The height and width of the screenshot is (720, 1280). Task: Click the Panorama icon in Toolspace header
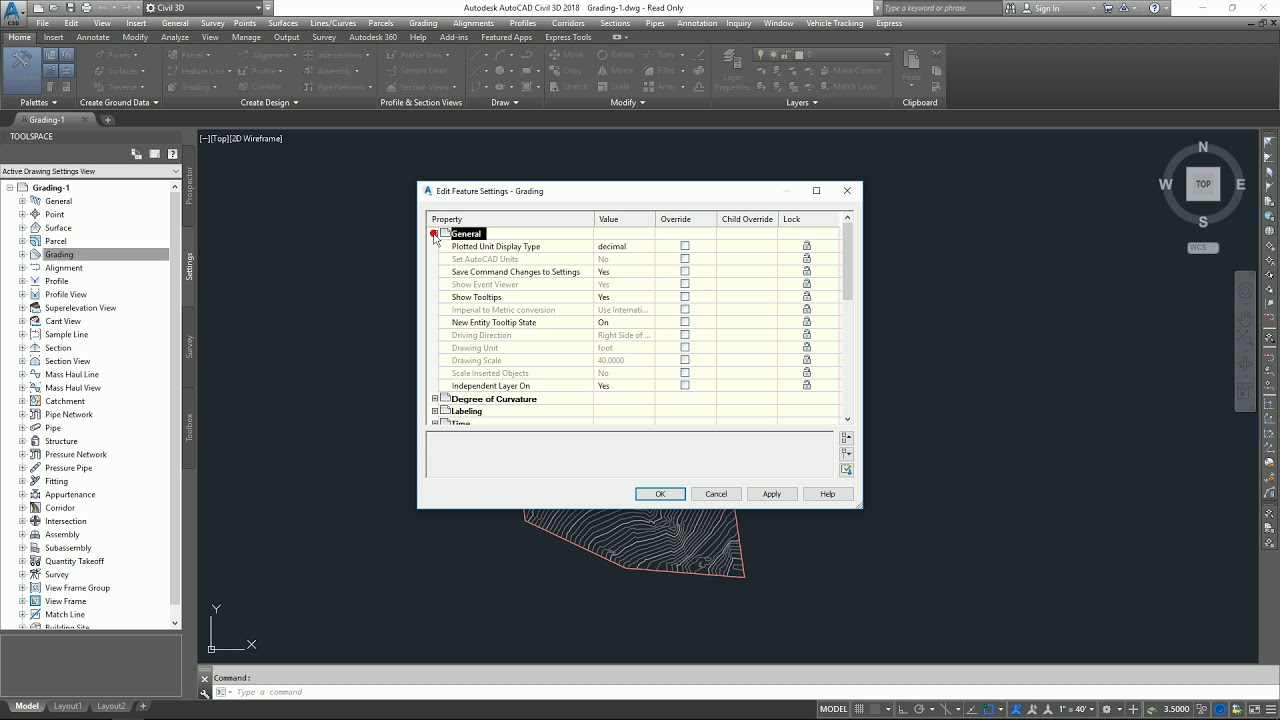[155, 154]
